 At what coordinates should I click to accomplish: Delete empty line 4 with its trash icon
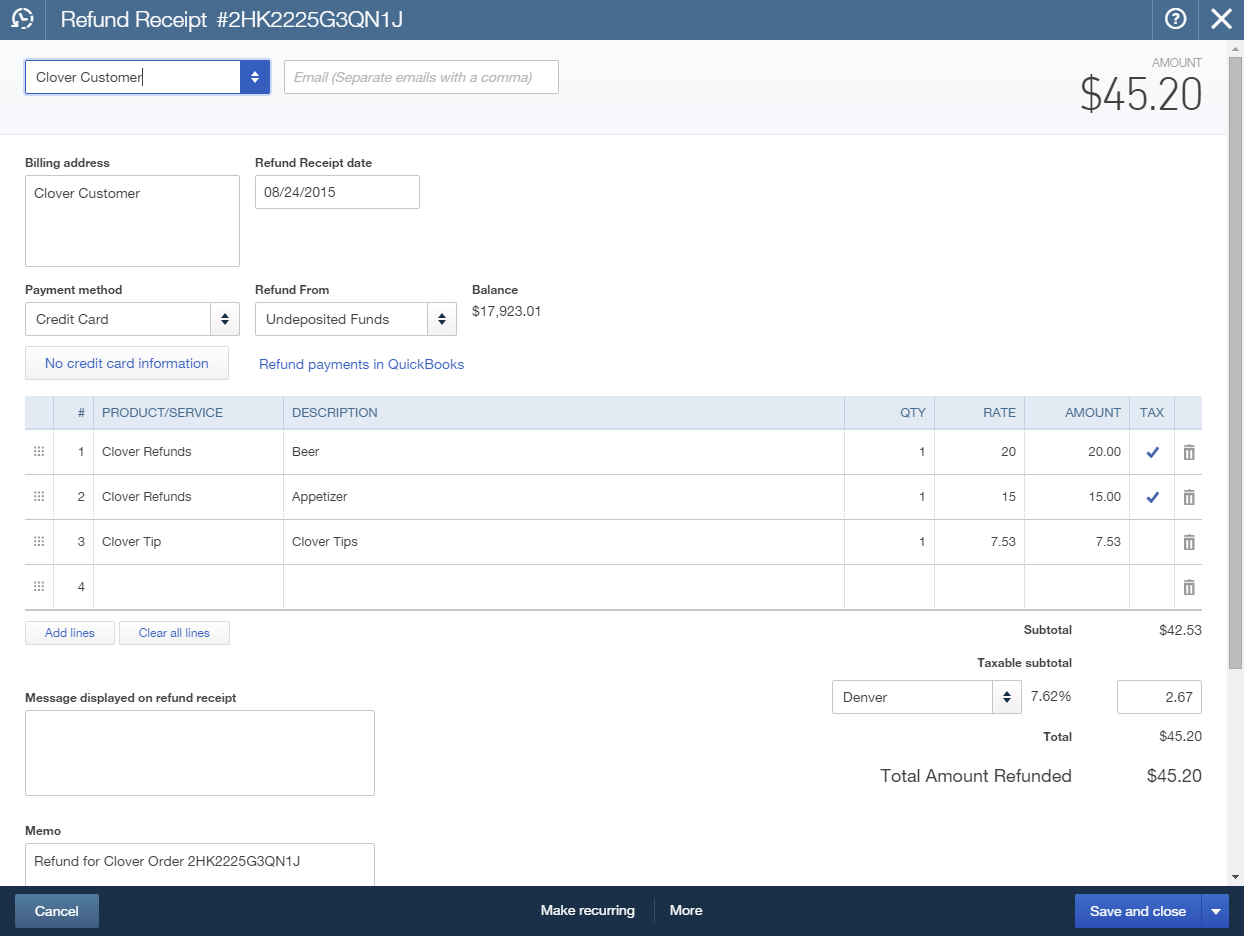click(x=1188, y=587)
